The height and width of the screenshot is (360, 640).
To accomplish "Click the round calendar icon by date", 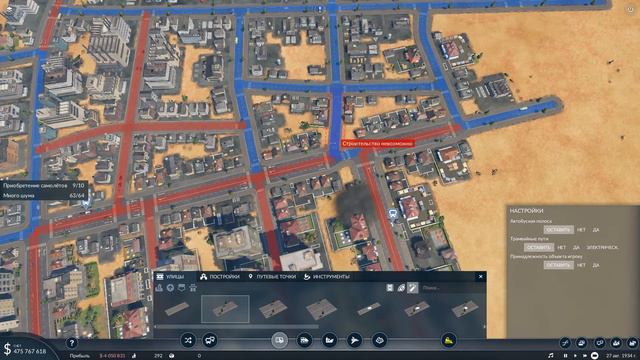I will pyautogui.click(x=595, y=356).
